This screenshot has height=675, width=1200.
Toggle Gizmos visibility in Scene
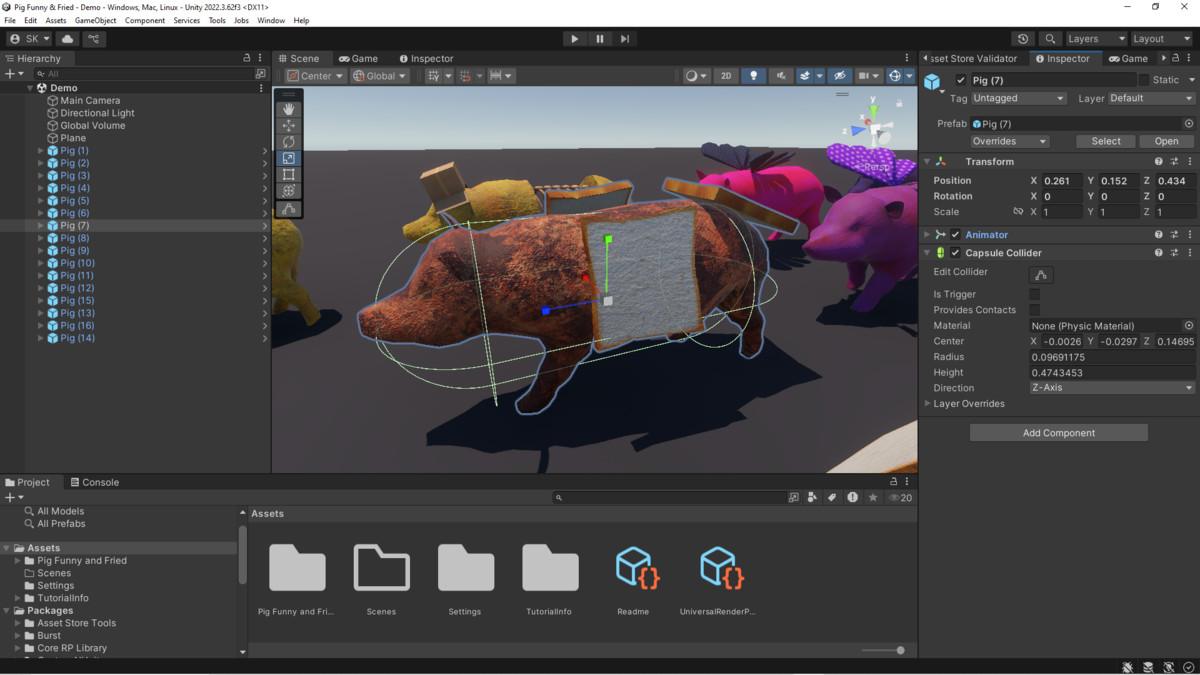click(894, 76)
